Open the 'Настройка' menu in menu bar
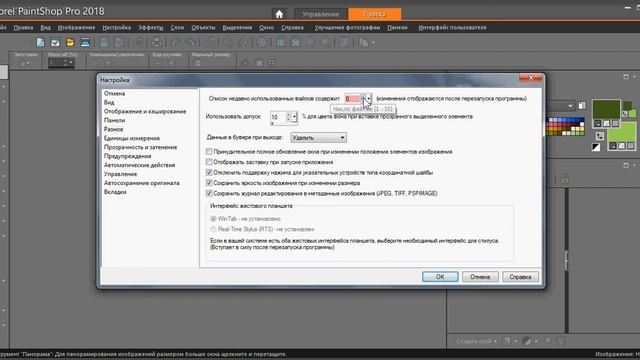Viewport: 640px width, 360px height. point(116,27)
